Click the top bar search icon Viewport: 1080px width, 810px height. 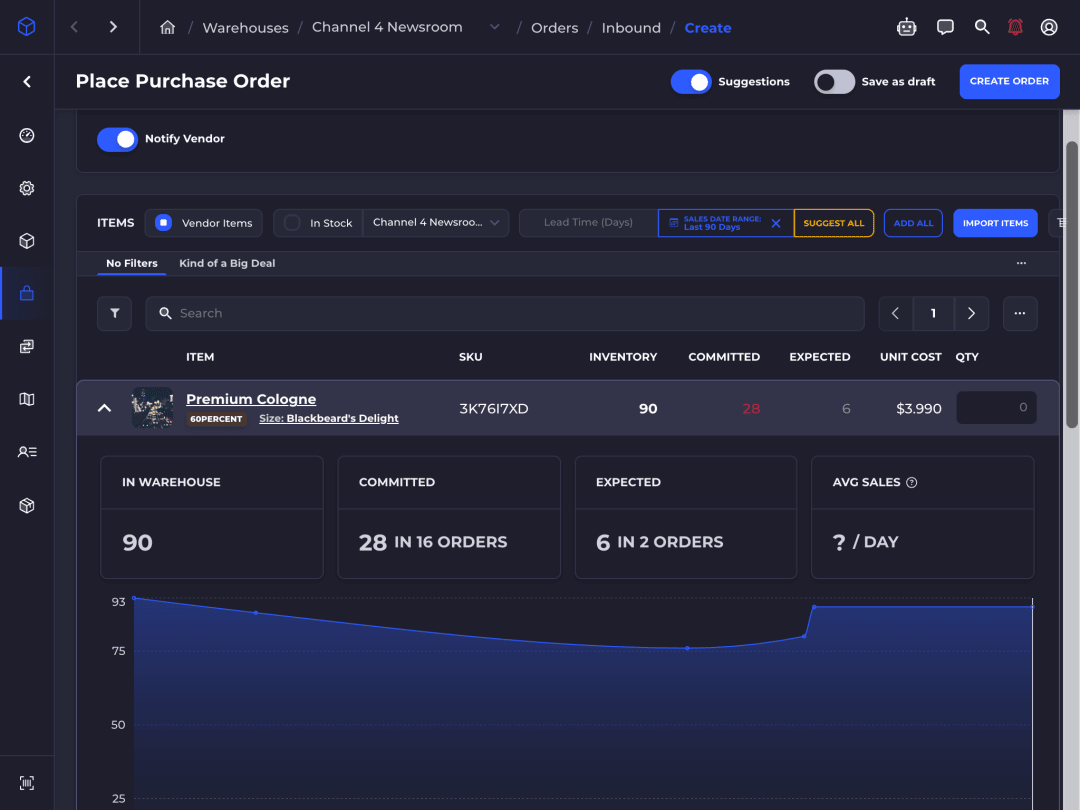pos(982,27)
